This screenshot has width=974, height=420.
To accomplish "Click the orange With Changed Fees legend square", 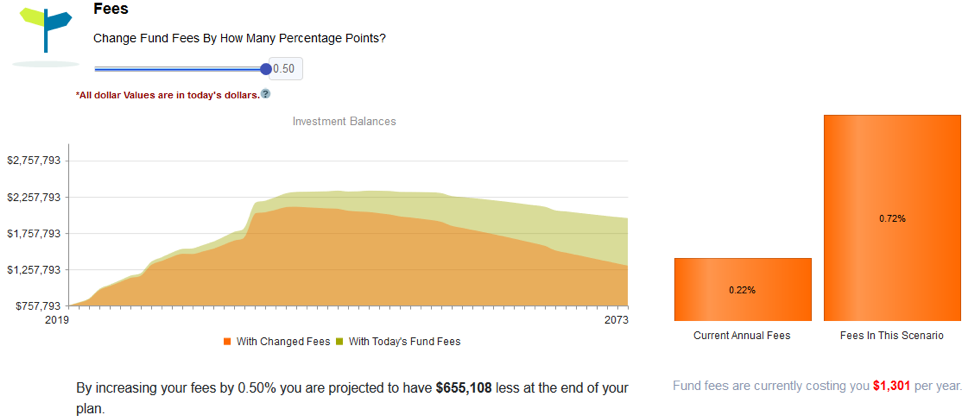I will click(x=227, y=342).
